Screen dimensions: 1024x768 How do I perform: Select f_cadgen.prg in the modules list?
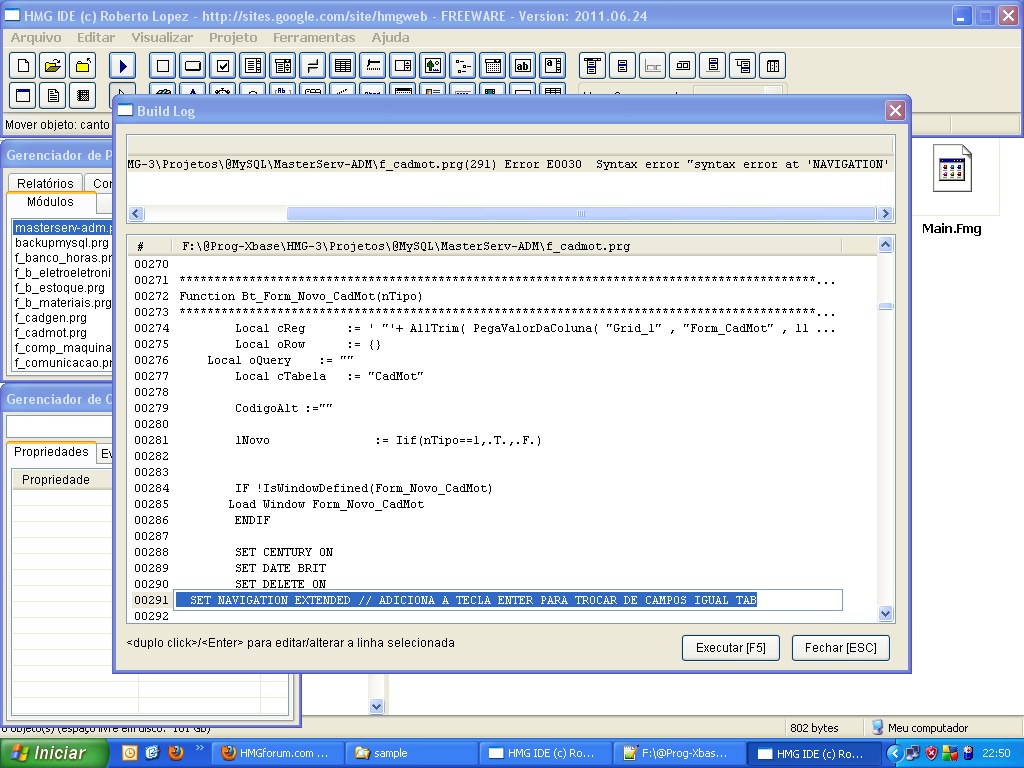pyautogui.click(x=50, y=317)
